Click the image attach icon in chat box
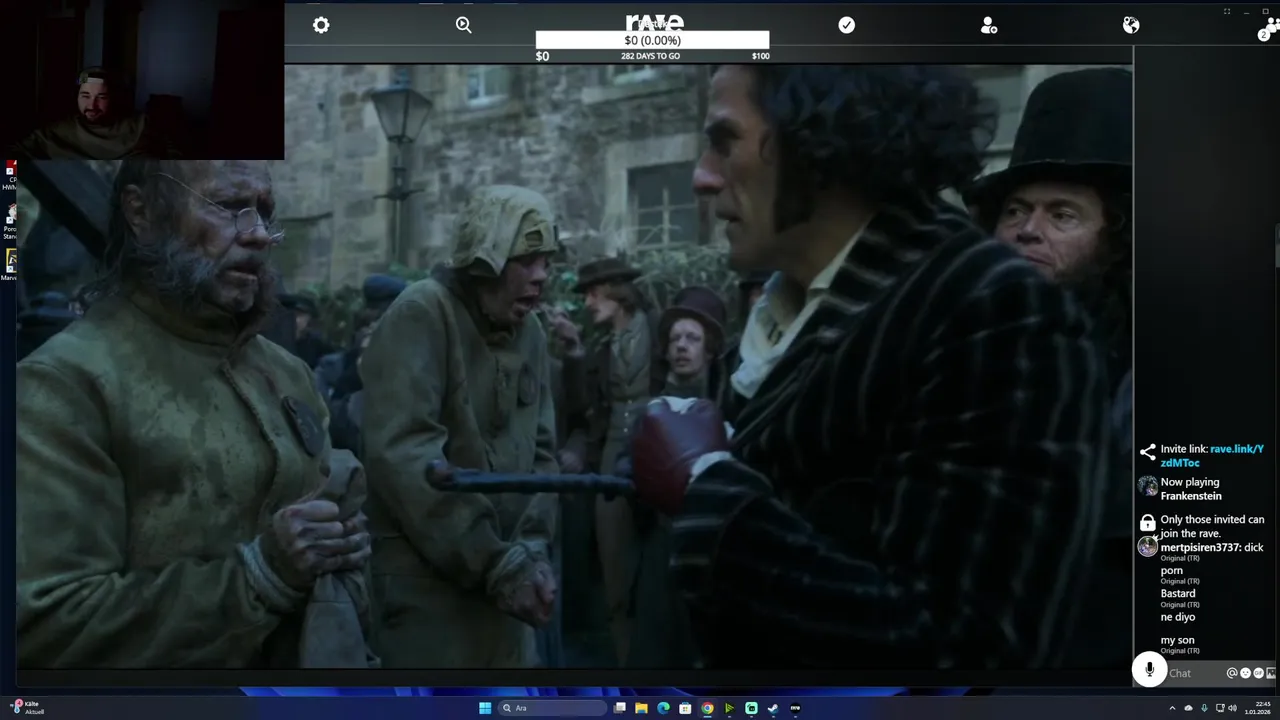Viewport: 1280px width, 720px height. click(x=1271, y=673)
